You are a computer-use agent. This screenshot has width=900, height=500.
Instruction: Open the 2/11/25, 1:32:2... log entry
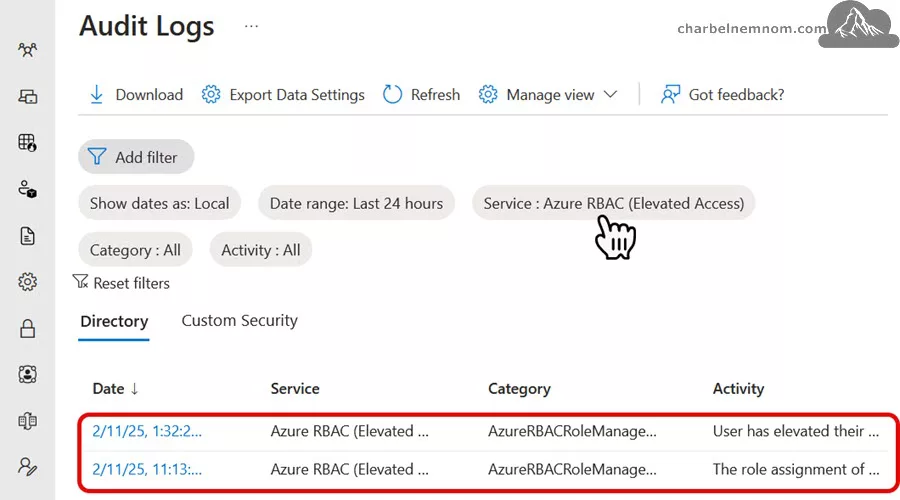147,431
